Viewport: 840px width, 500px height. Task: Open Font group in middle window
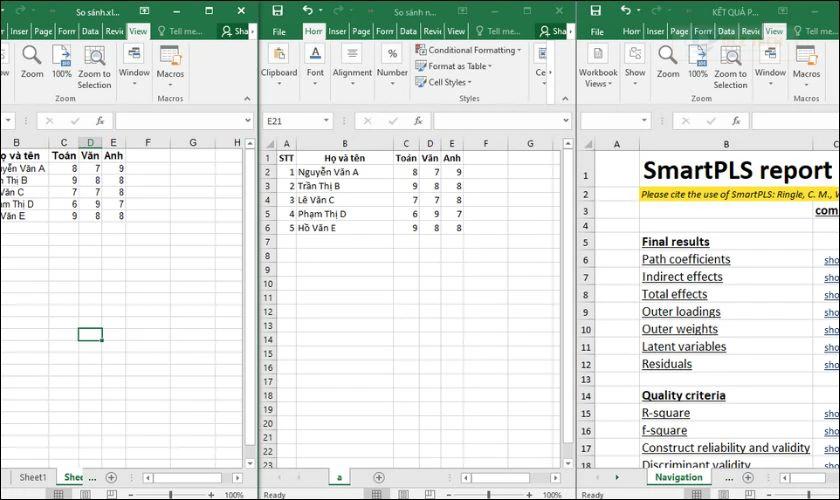click(315, 65)
